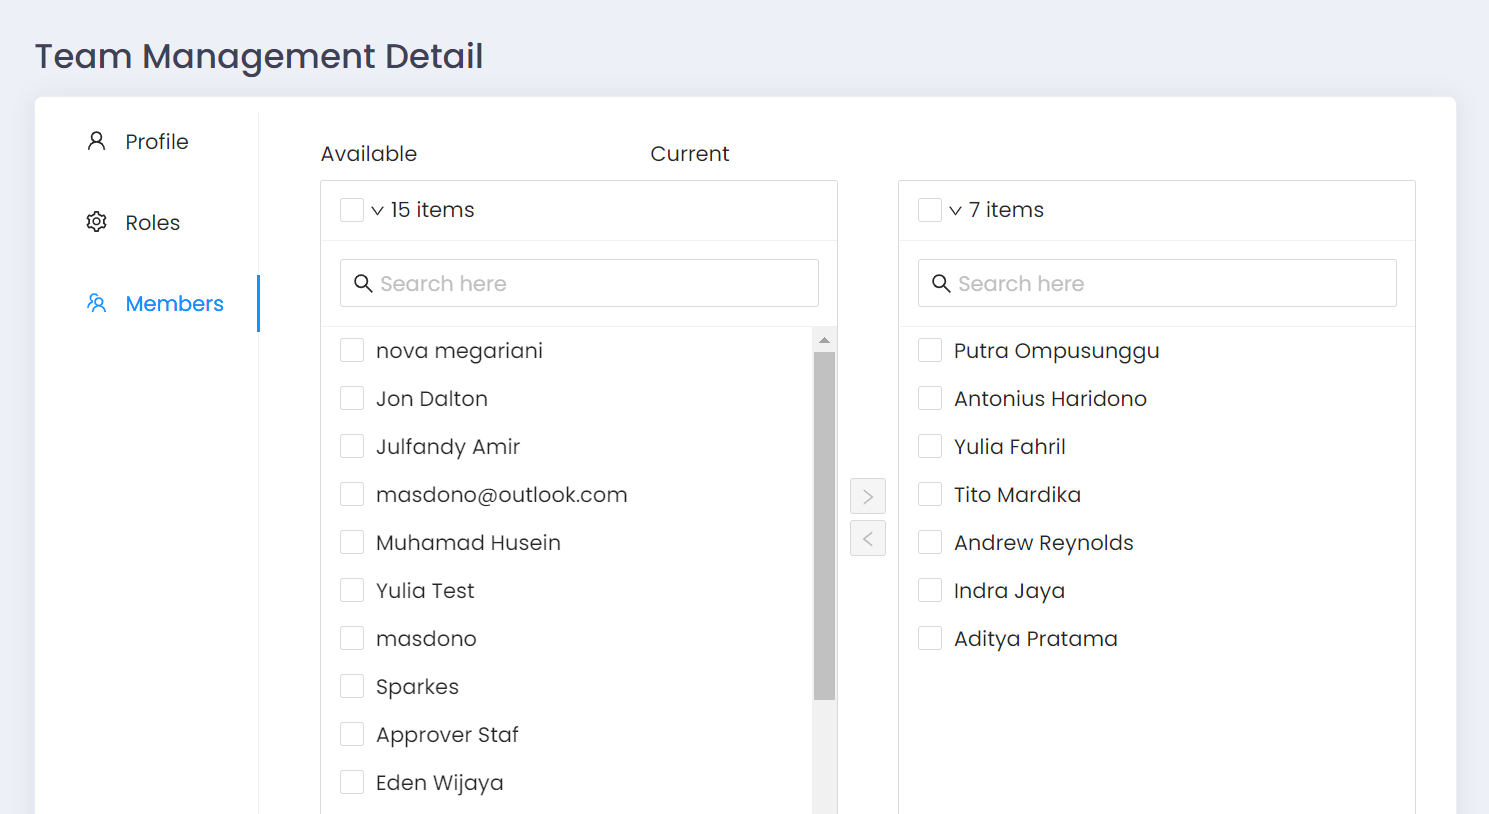1489x814 pixels.
Task: Click the name 'Yulia Test'
Action: pyautogui.click(x=425, y=591)
